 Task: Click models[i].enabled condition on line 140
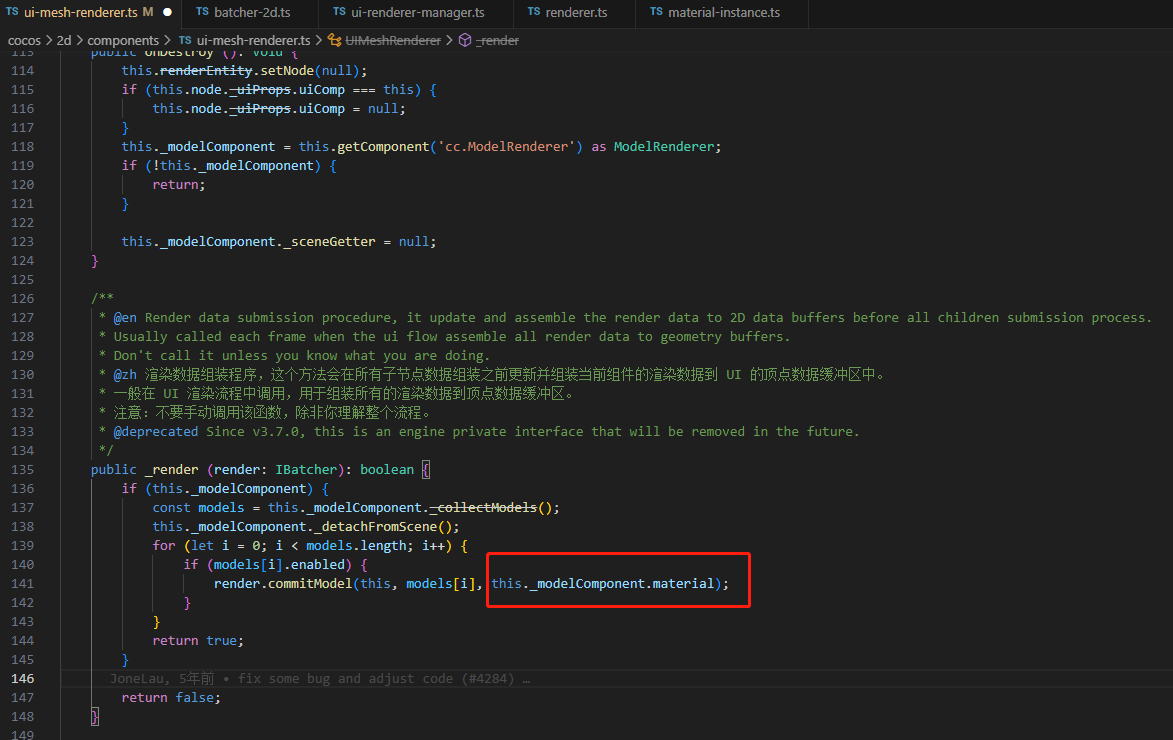[279, 565]
